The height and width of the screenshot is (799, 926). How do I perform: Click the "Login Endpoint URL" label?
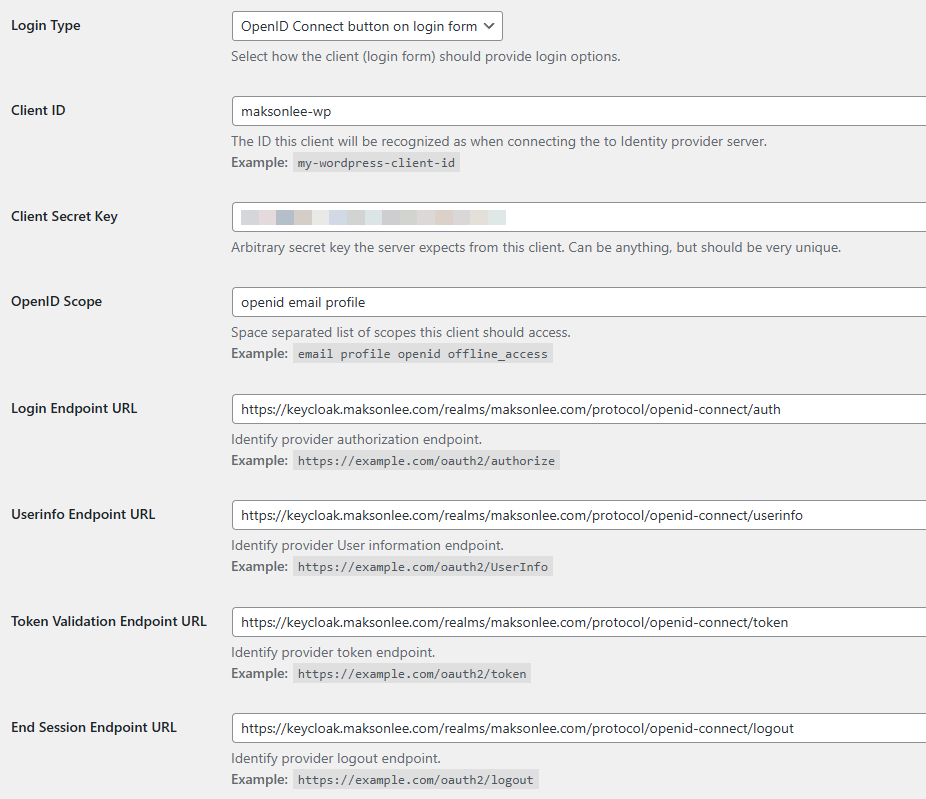[x=74, y=408]
